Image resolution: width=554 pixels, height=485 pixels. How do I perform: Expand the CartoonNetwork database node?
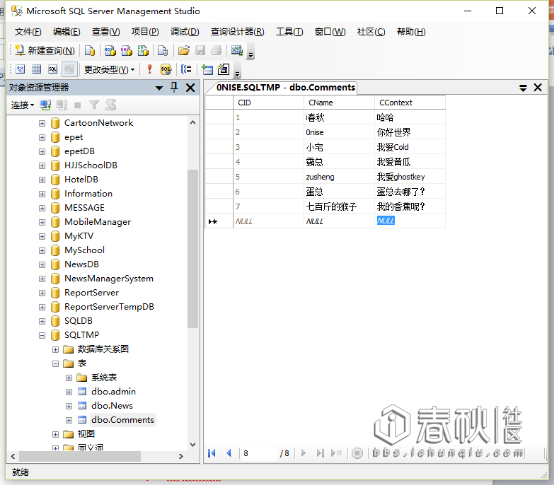click(42, 123)
